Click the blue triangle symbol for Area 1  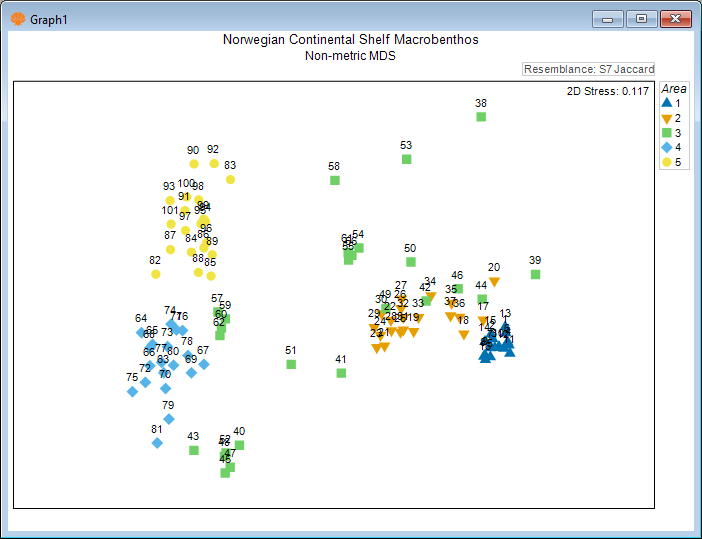(666, 103)
